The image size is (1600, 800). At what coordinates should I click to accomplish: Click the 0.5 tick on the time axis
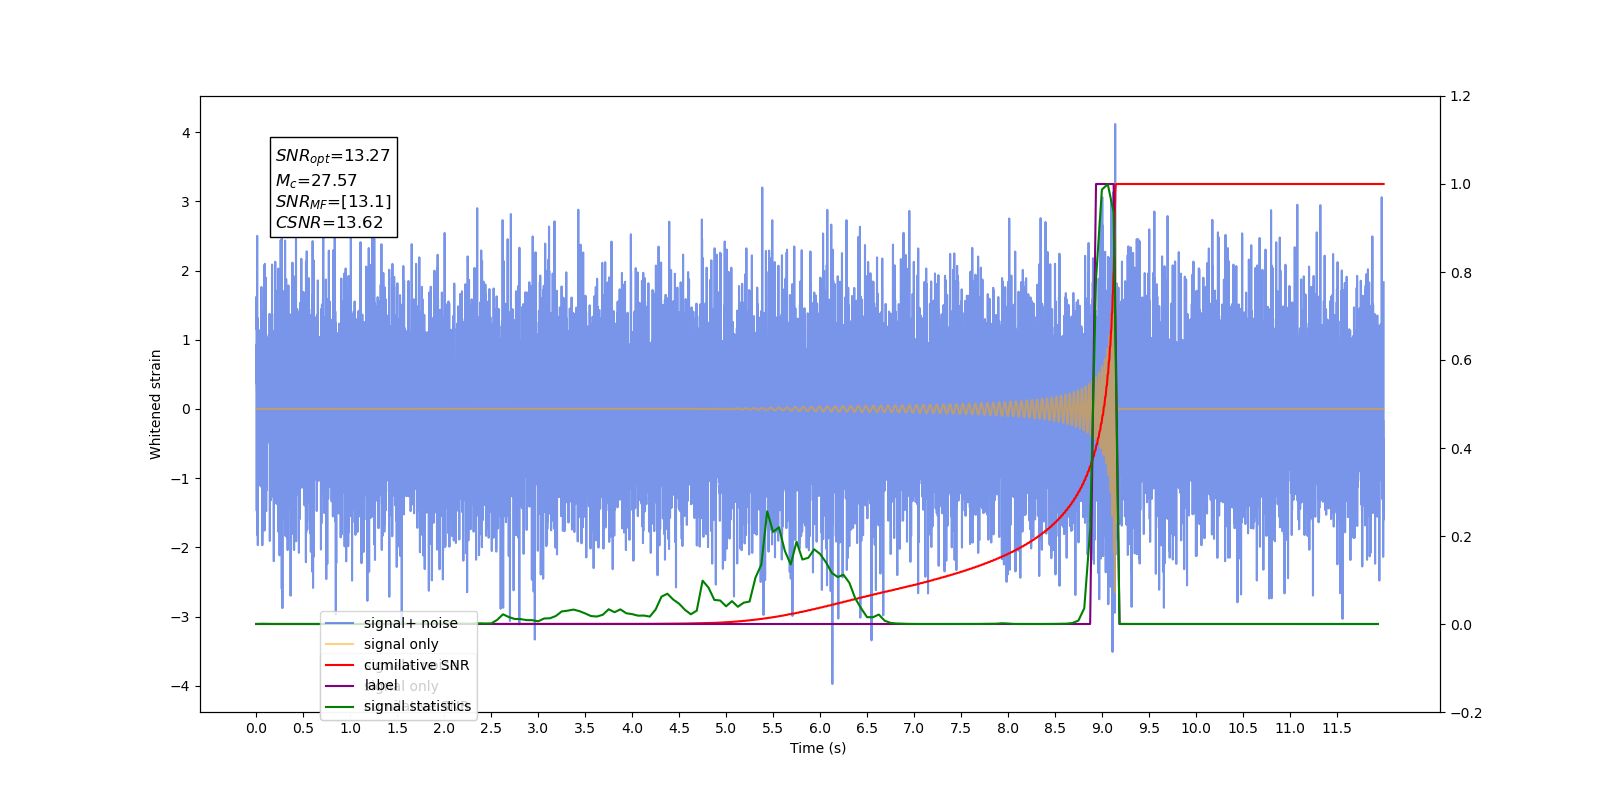(x=303, y=728)
